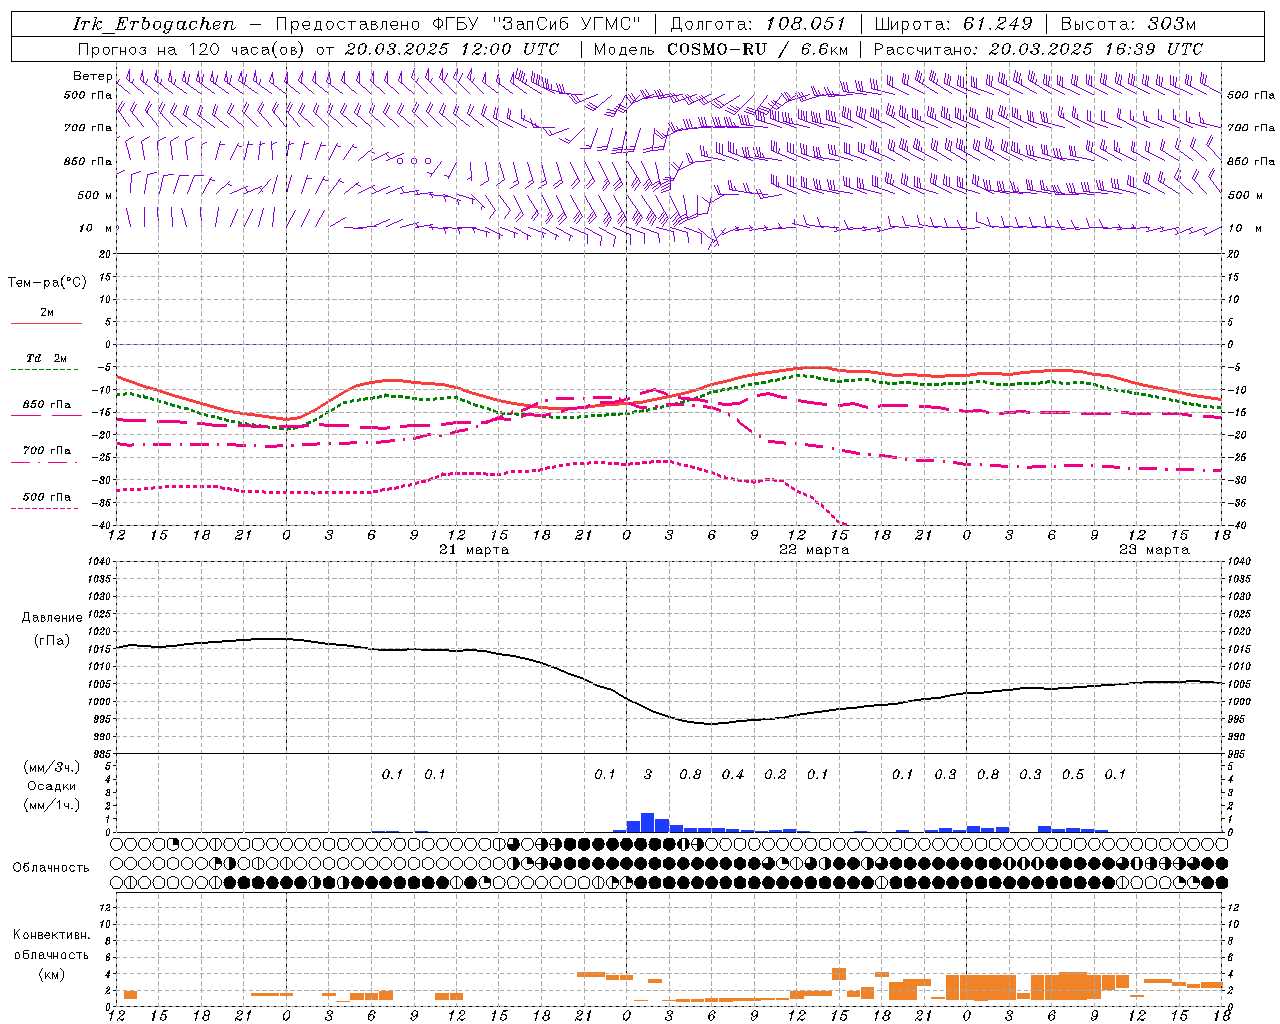The width and height of the screenshot is (1280, 1024).
Task: Click 985 on the left pressure axis
Action: click(x=101, y=754)
